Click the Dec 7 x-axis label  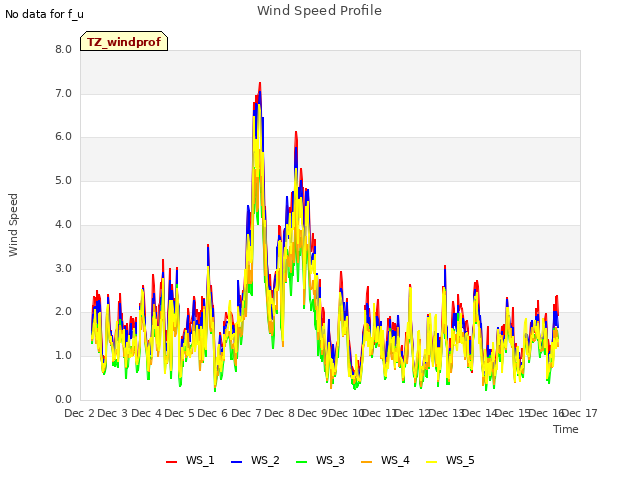(x=247, y=413)
